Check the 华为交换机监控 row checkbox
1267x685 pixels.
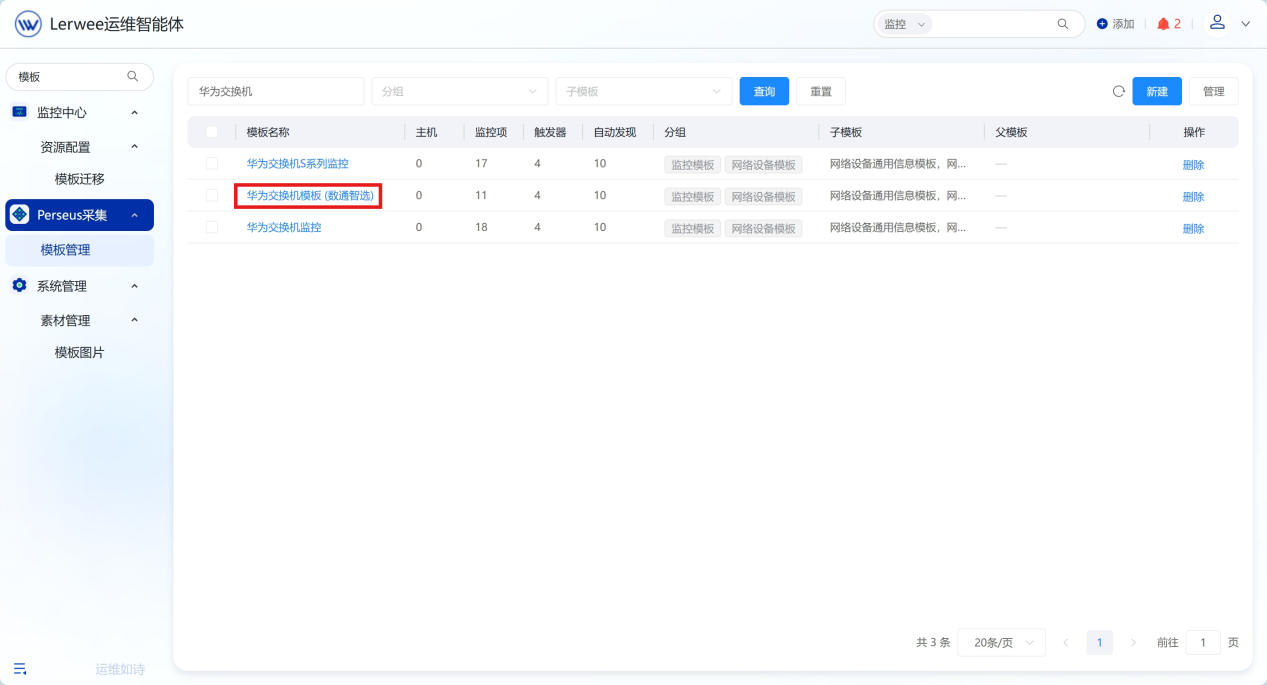(x=212, y=227)
